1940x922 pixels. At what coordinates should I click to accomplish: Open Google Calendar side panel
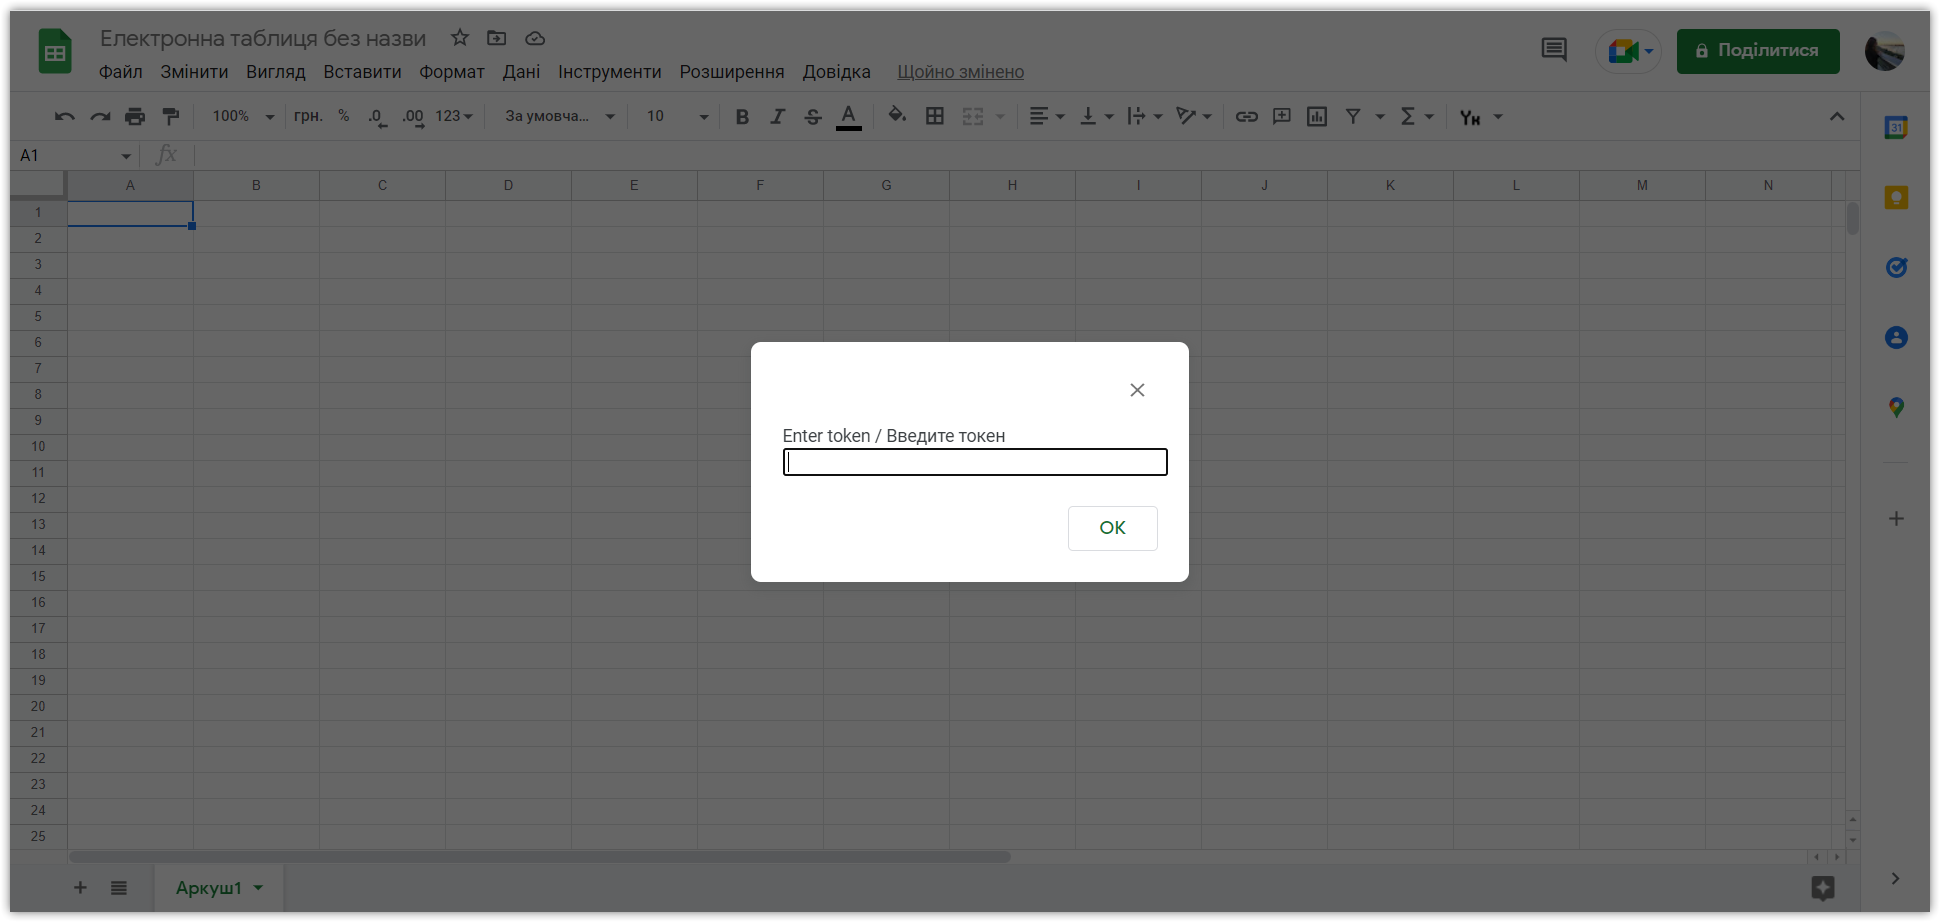coord(1896,128)
